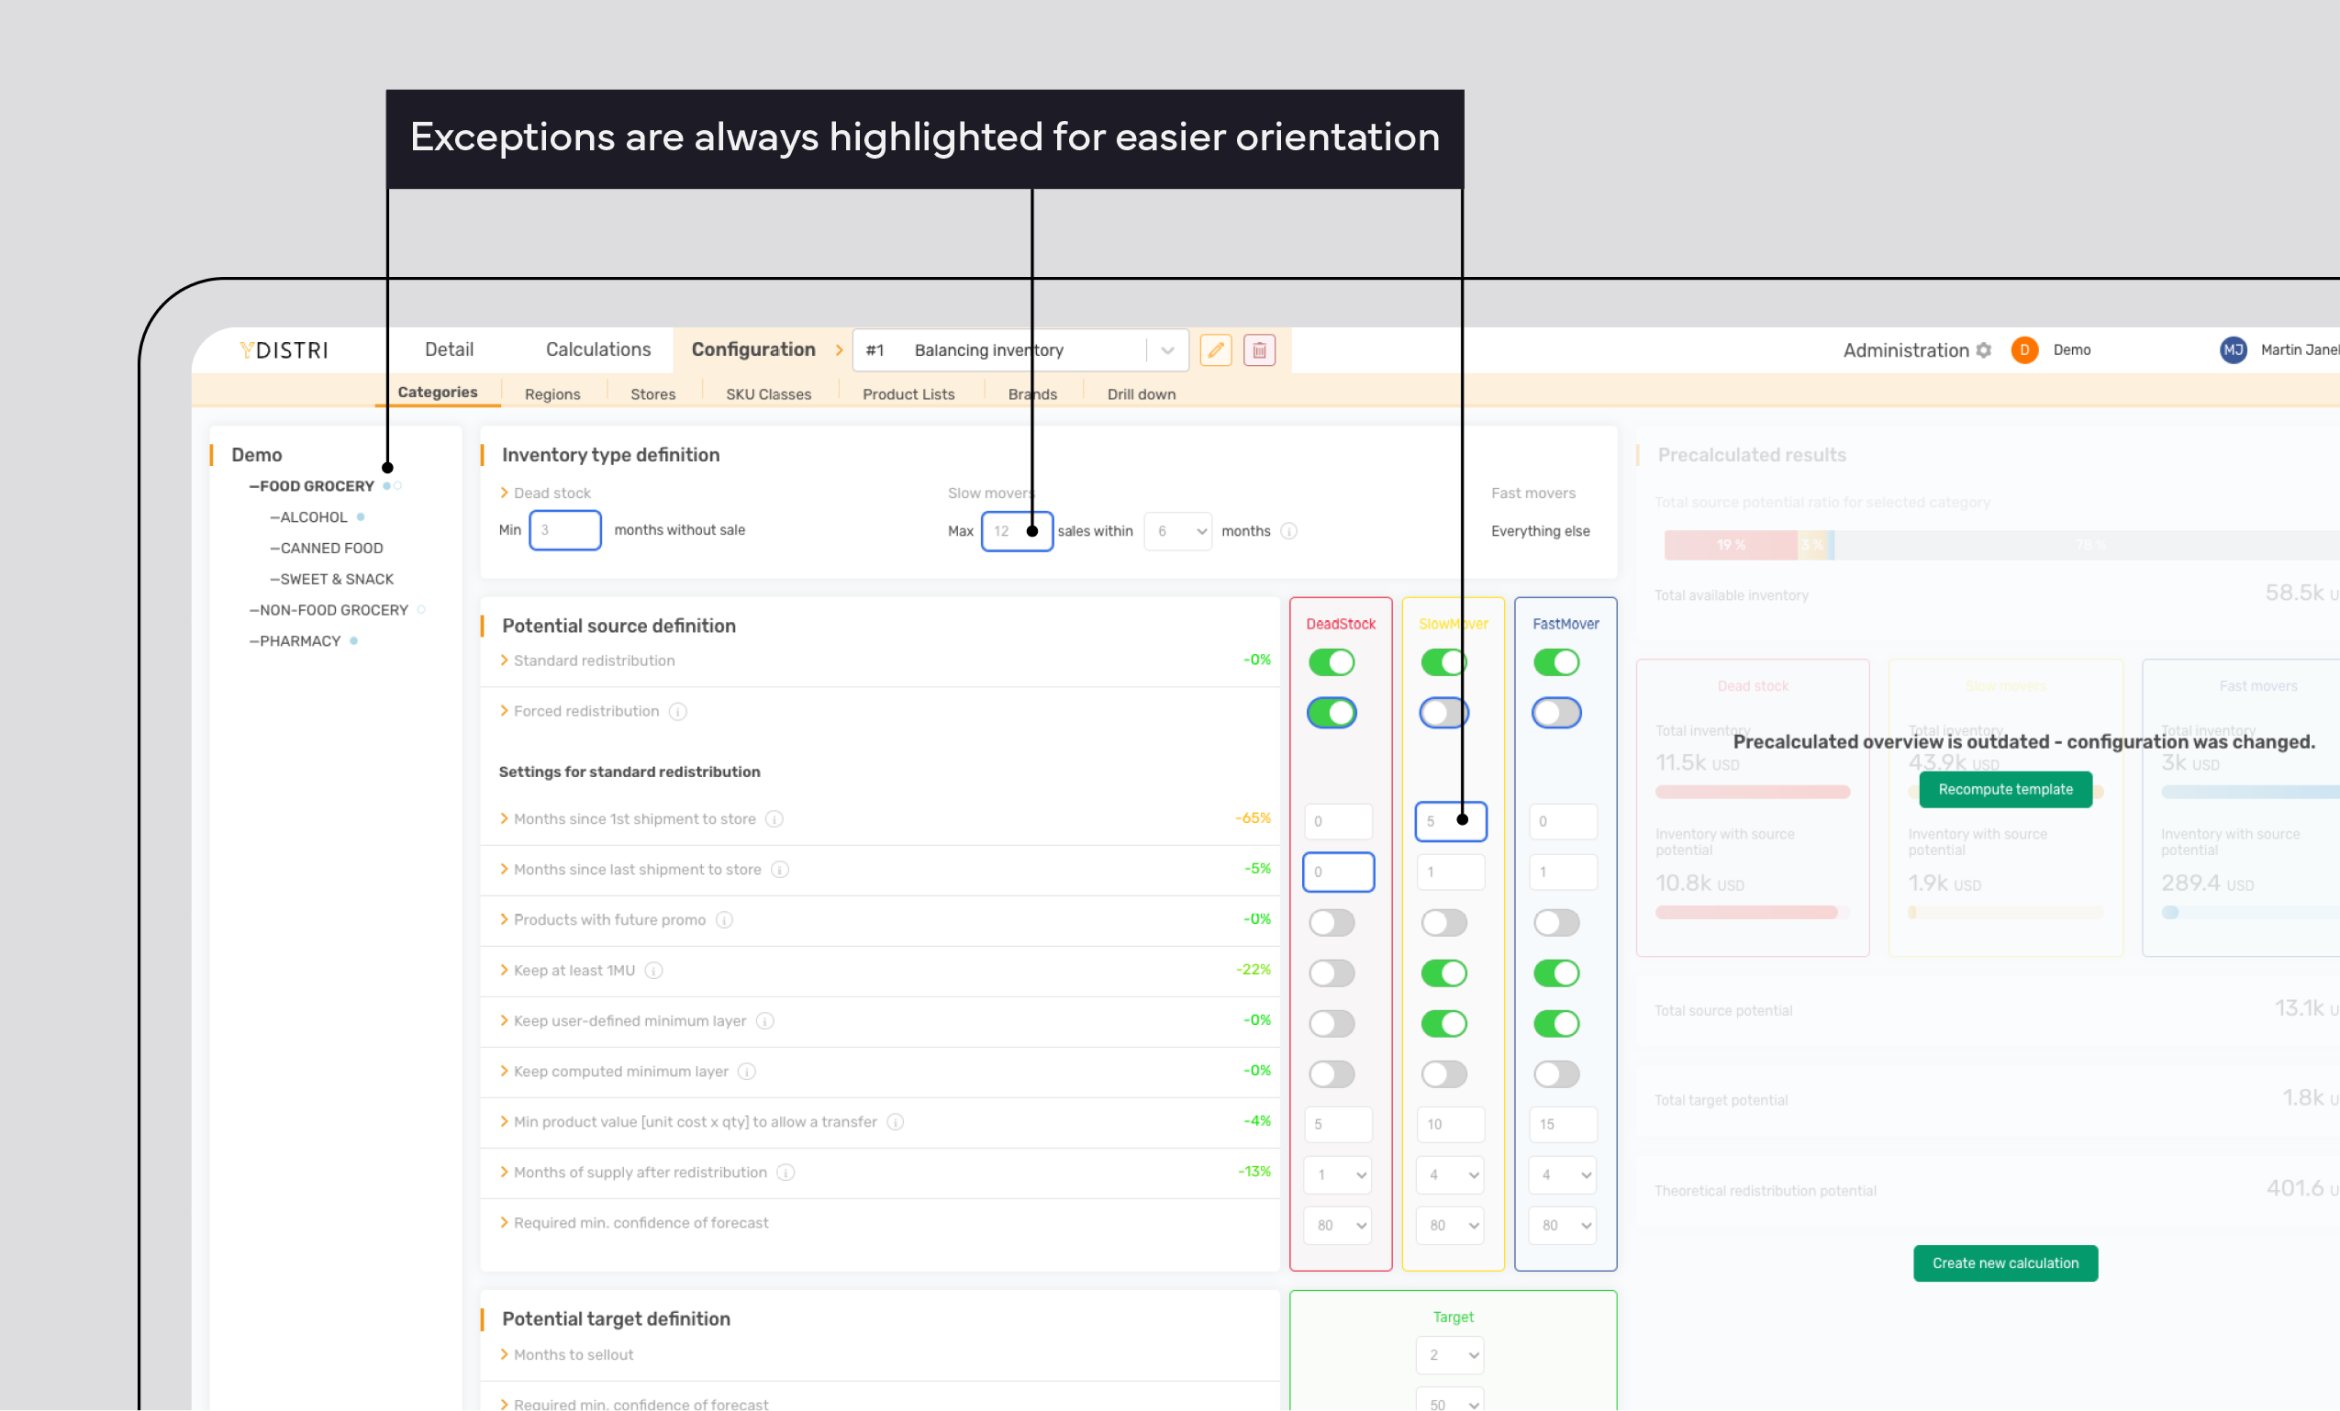Switch to the Drill down tab

(1141, 394)
